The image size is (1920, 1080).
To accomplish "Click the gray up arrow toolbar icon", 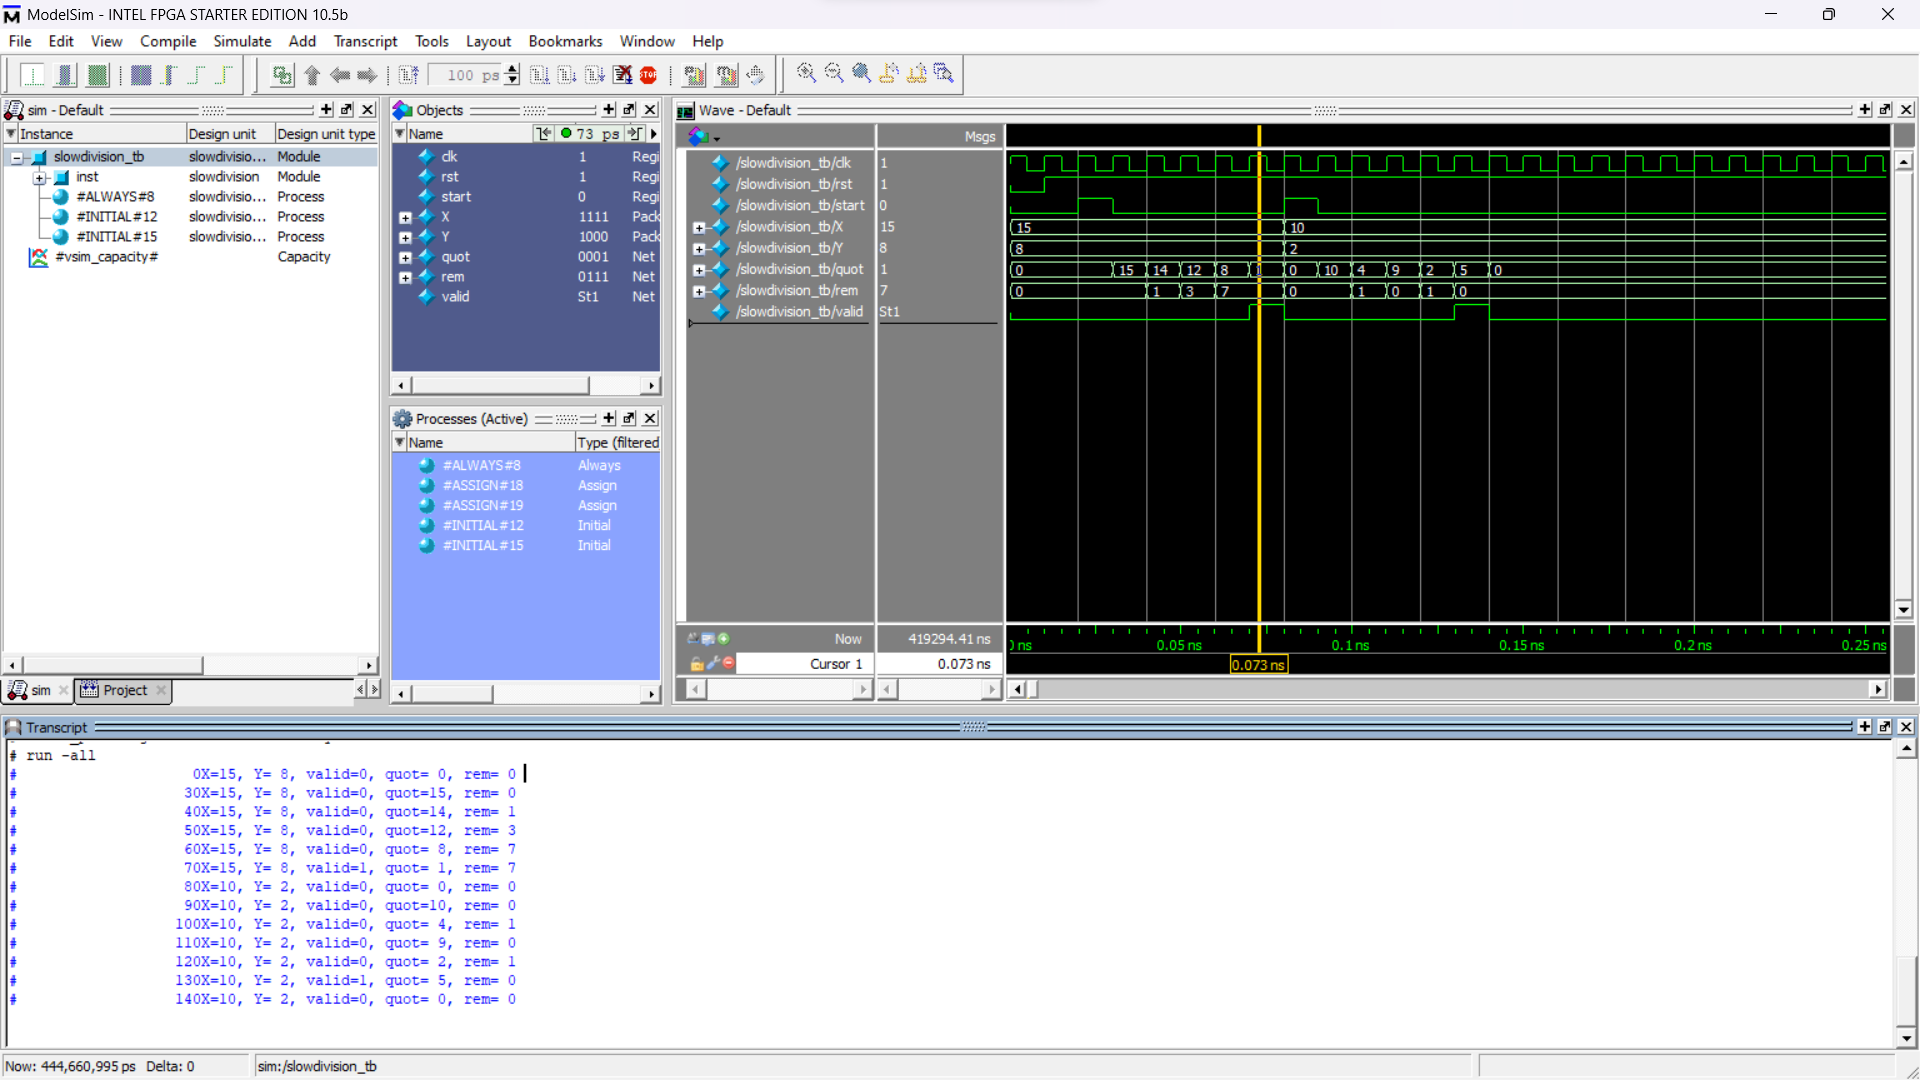I will tap(312, 75).
